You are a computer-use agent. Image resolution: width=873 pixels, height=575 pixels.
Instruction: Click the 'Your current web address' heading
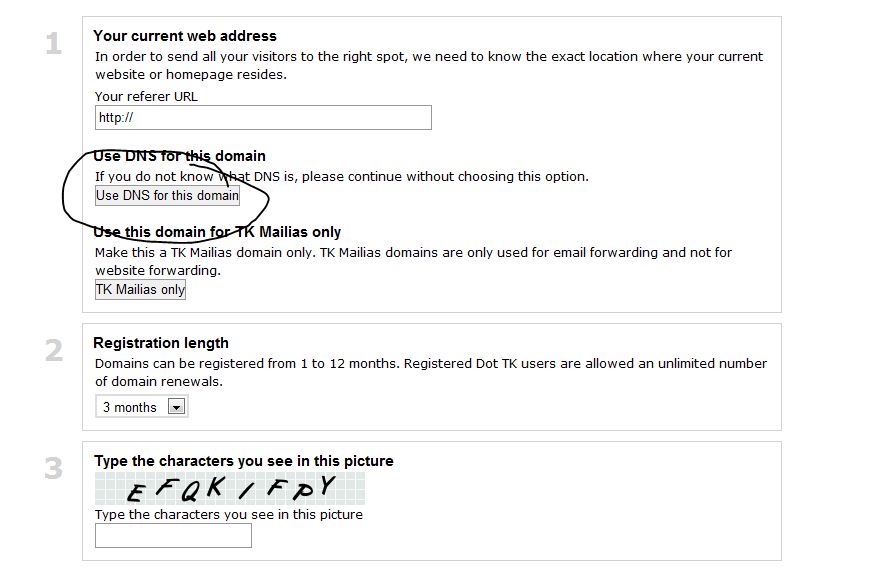pyautogui.click(x=185, y=36)
